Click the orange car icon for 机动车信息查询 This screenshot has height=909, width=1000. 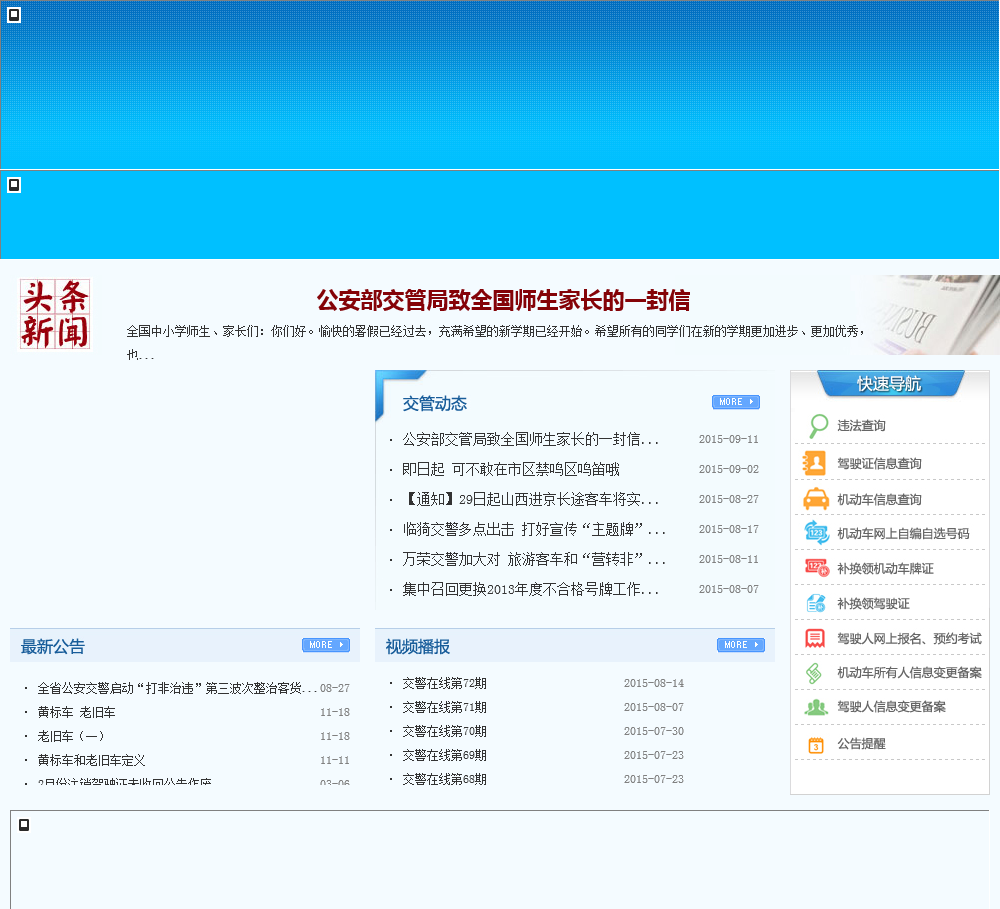(x=816, y=499)
